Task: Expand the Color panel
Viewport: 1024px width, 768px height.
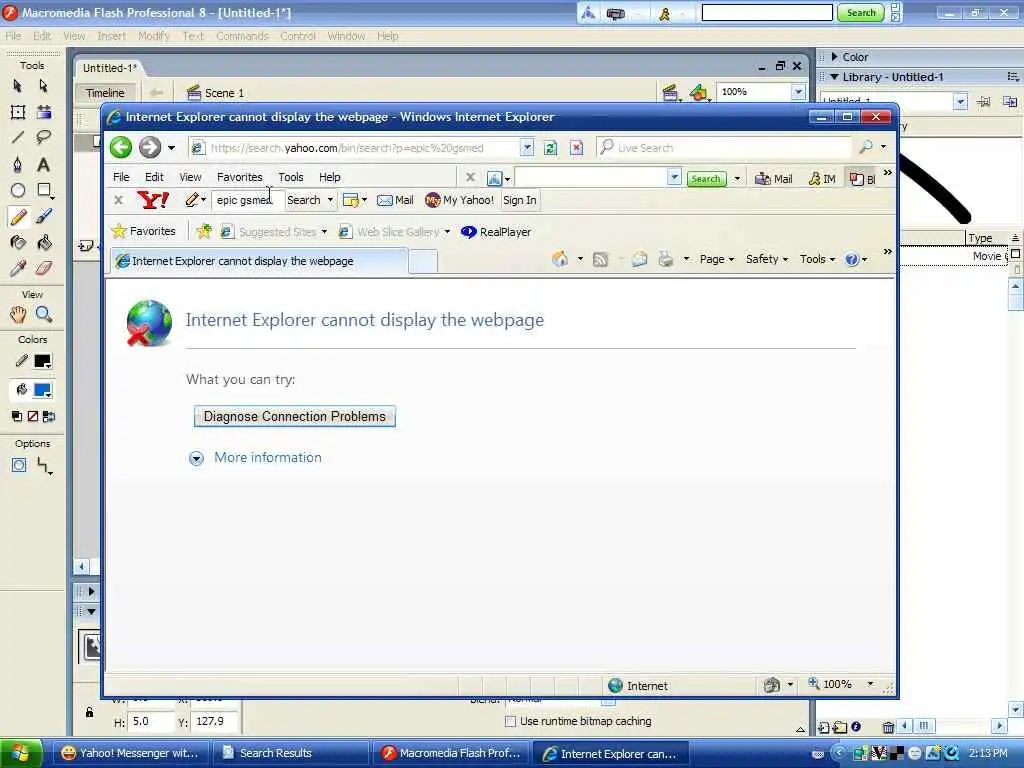Action: [x=834, y=57]
